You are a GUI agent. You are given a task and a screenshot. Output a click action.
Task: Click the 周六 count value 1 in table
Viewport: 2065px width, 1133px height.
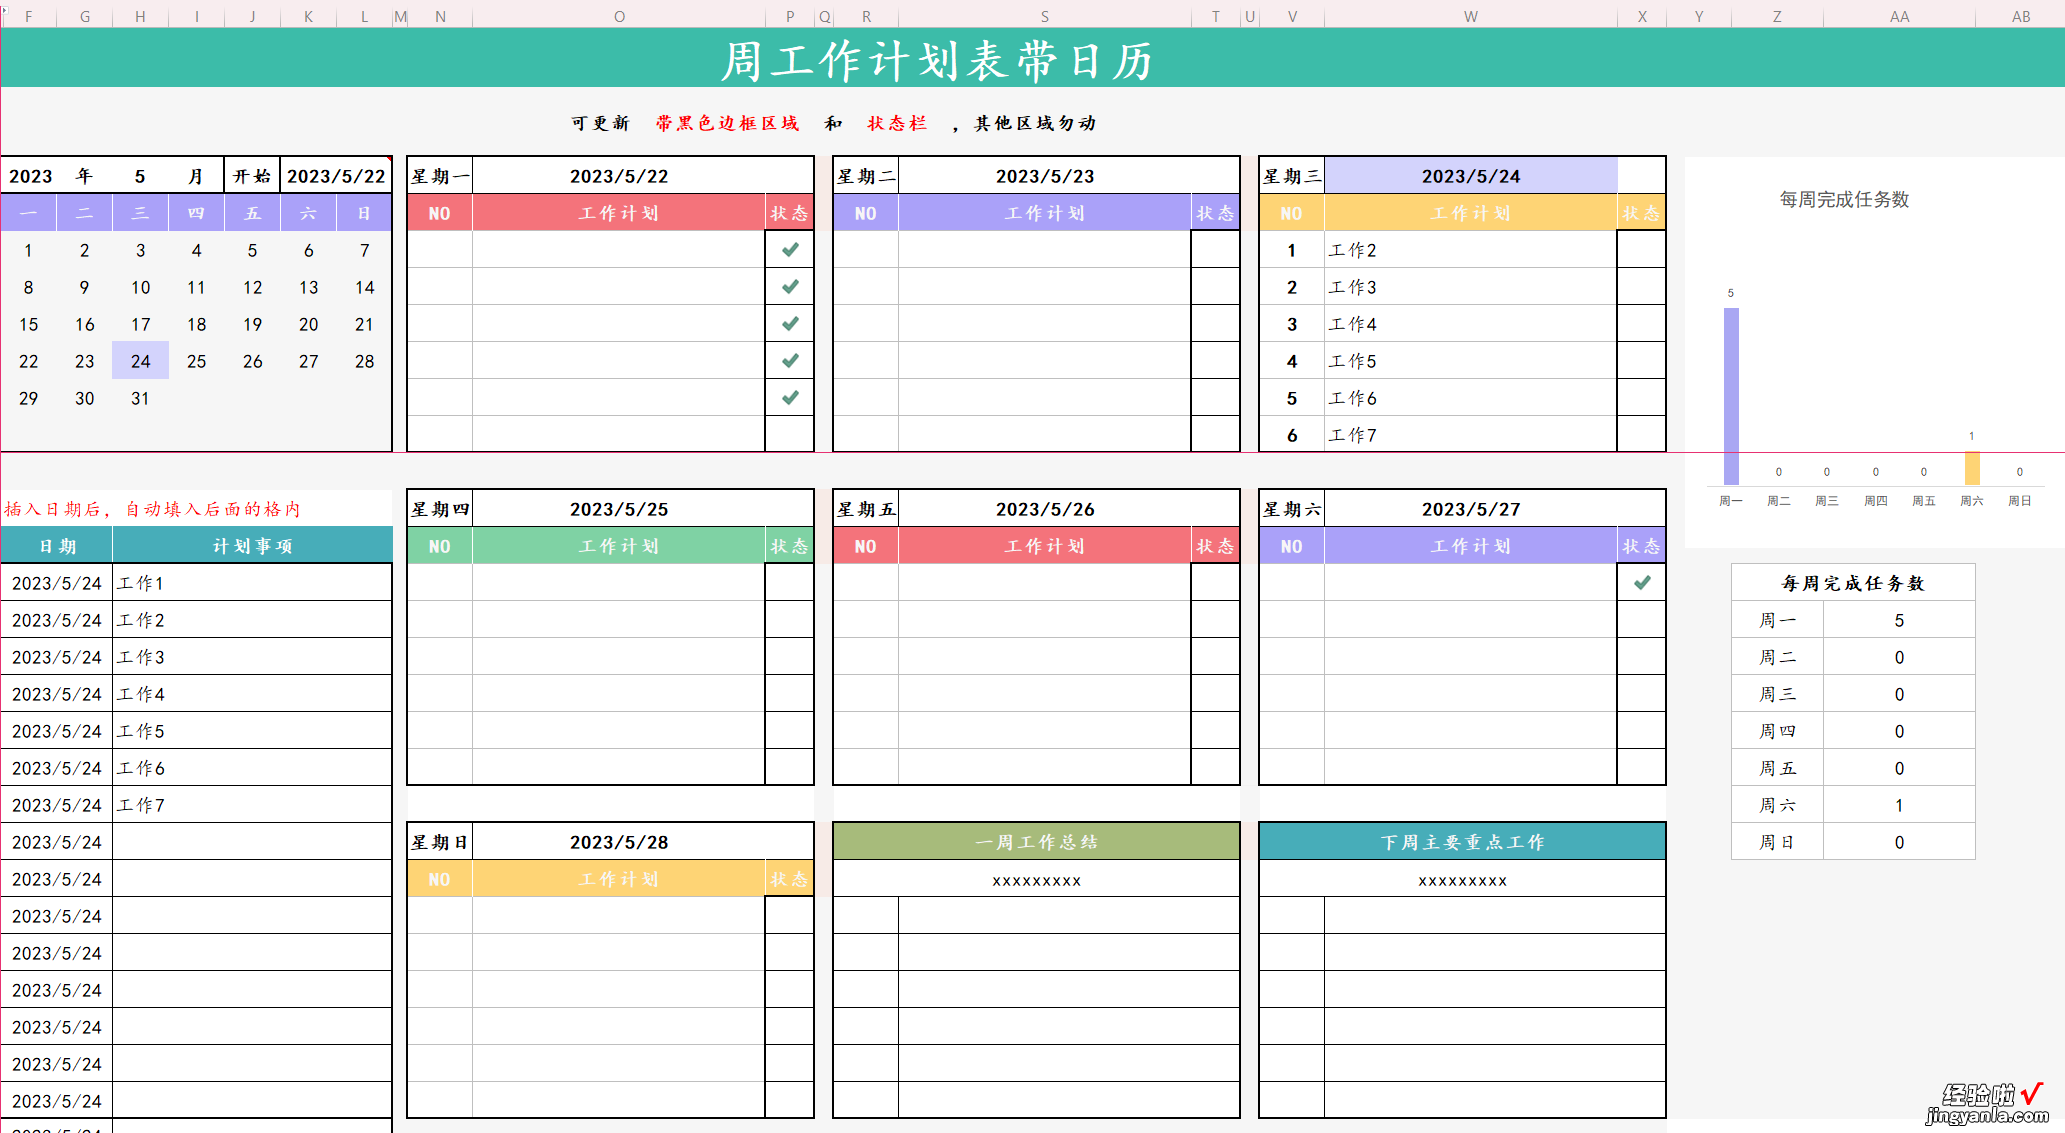(x=1899, y=805)
